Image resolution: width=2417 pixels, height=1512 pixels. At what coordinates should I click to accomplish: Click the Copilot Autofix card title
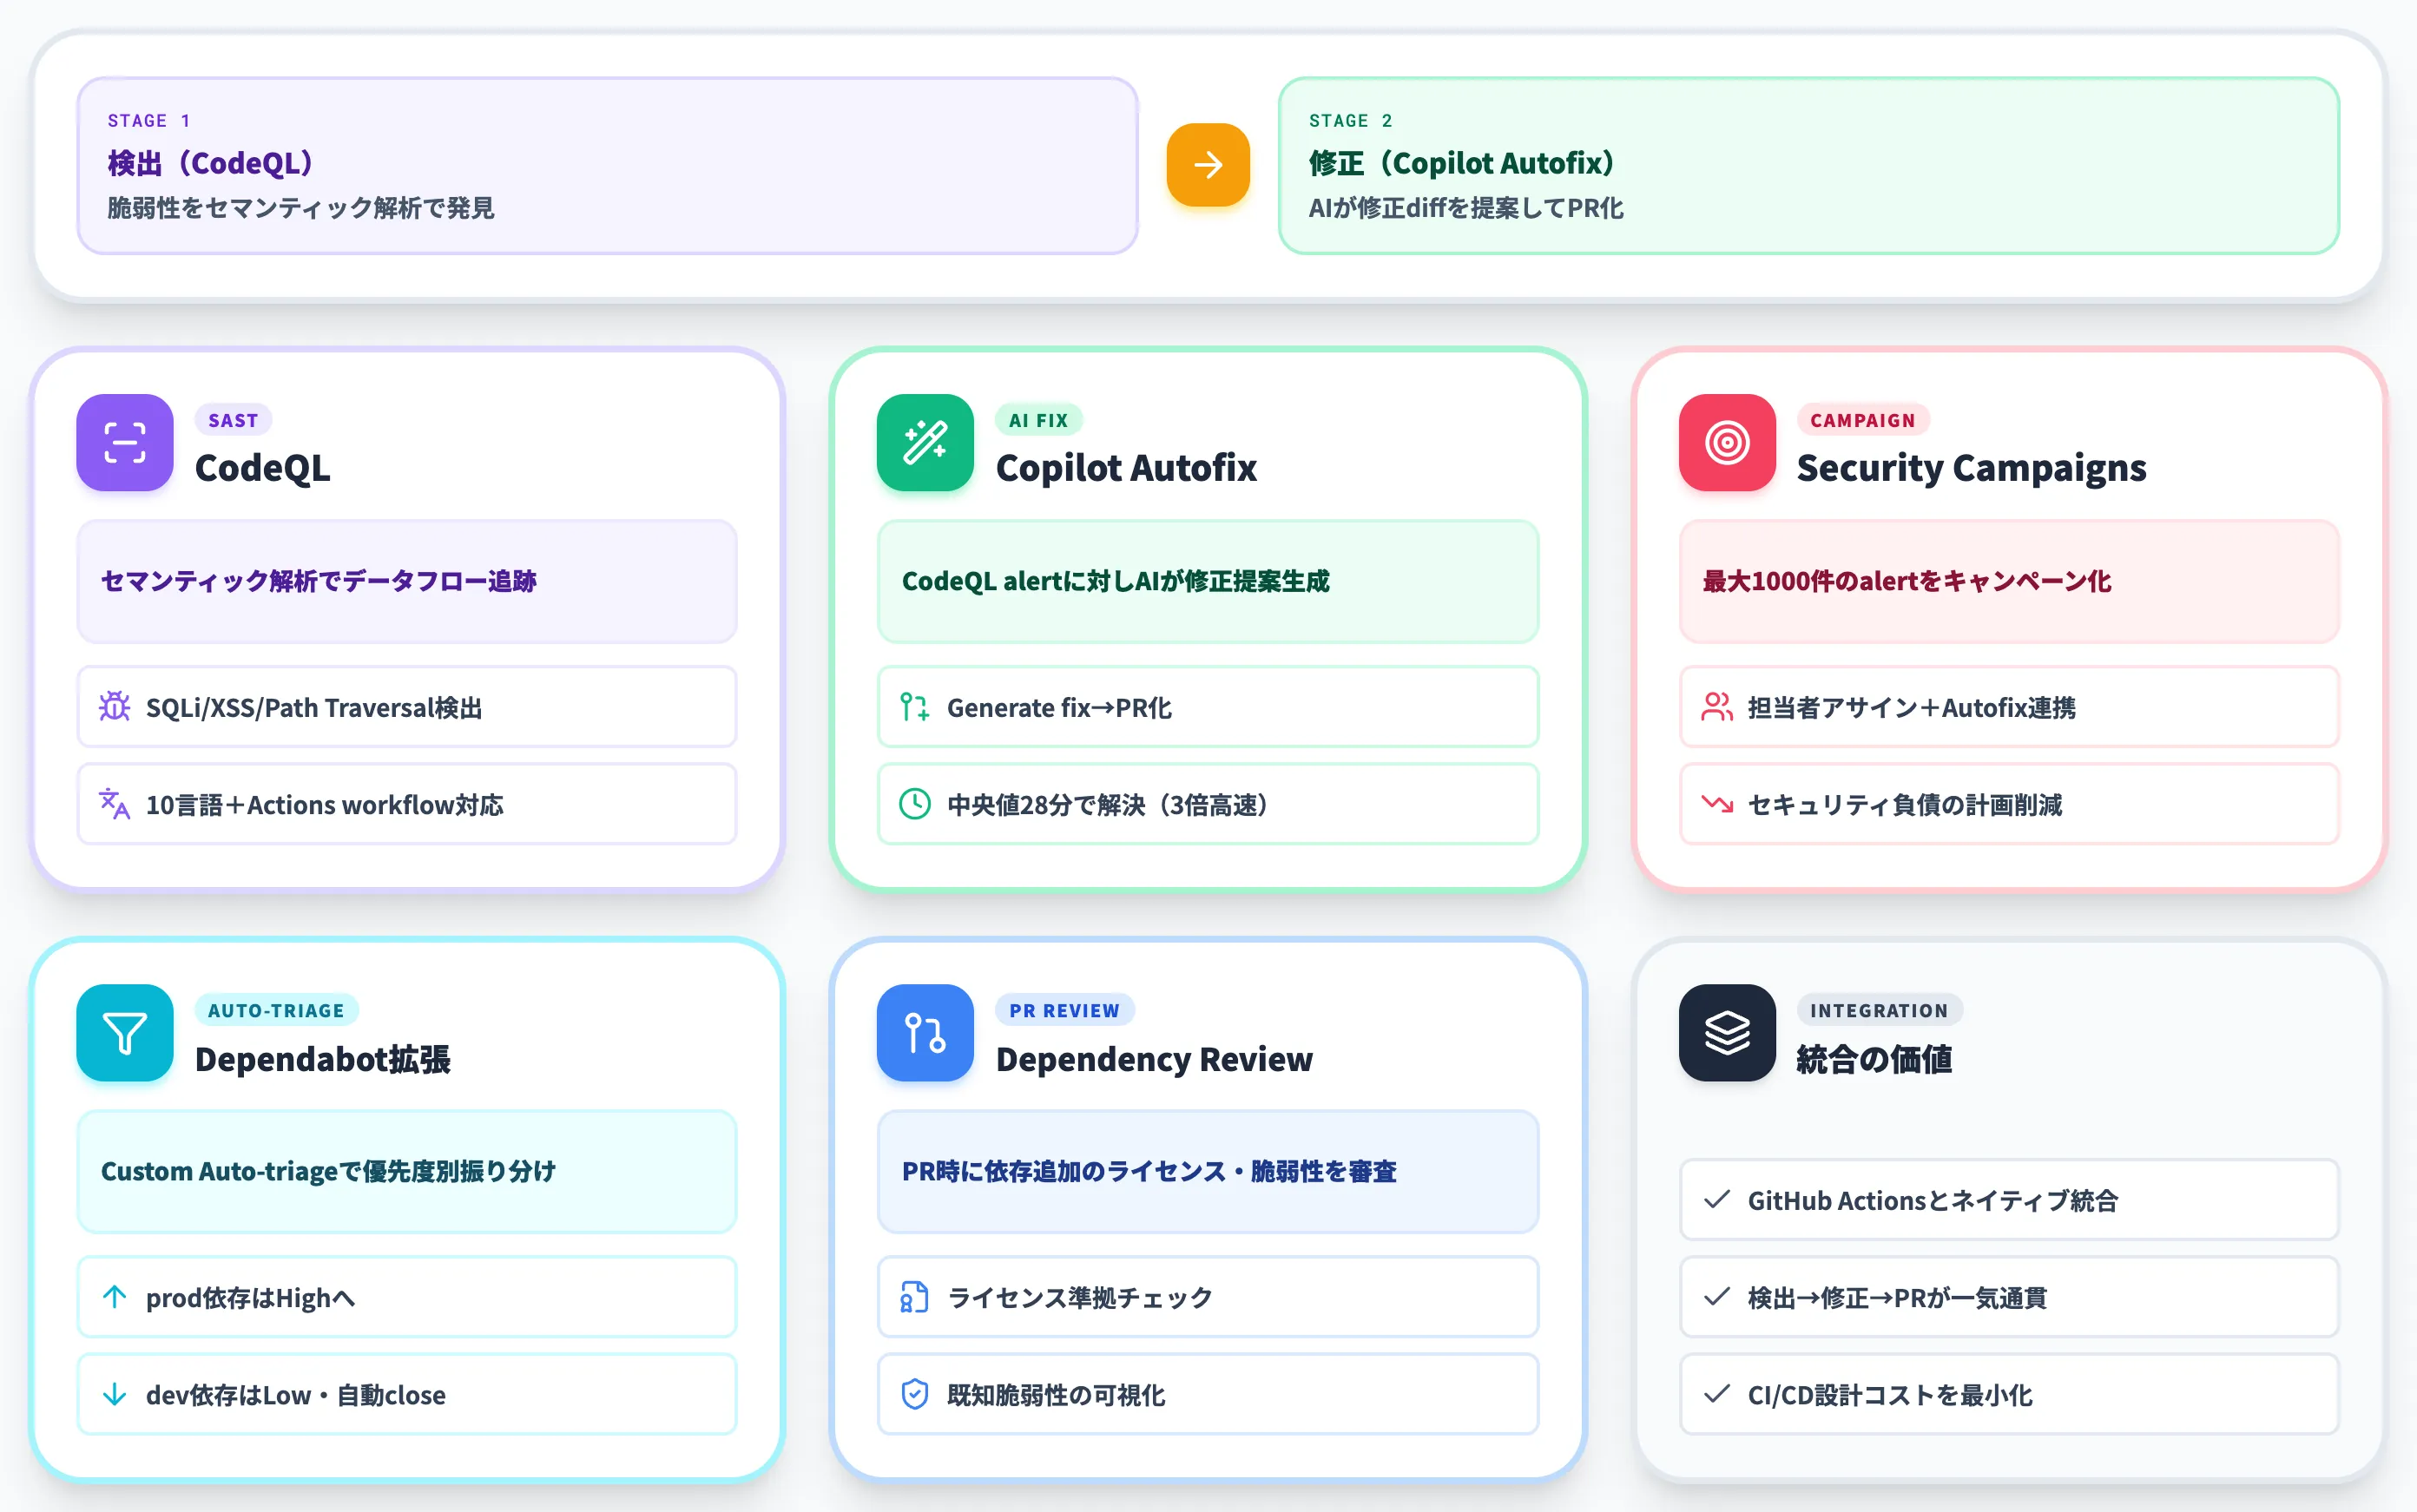[1126, 468]
